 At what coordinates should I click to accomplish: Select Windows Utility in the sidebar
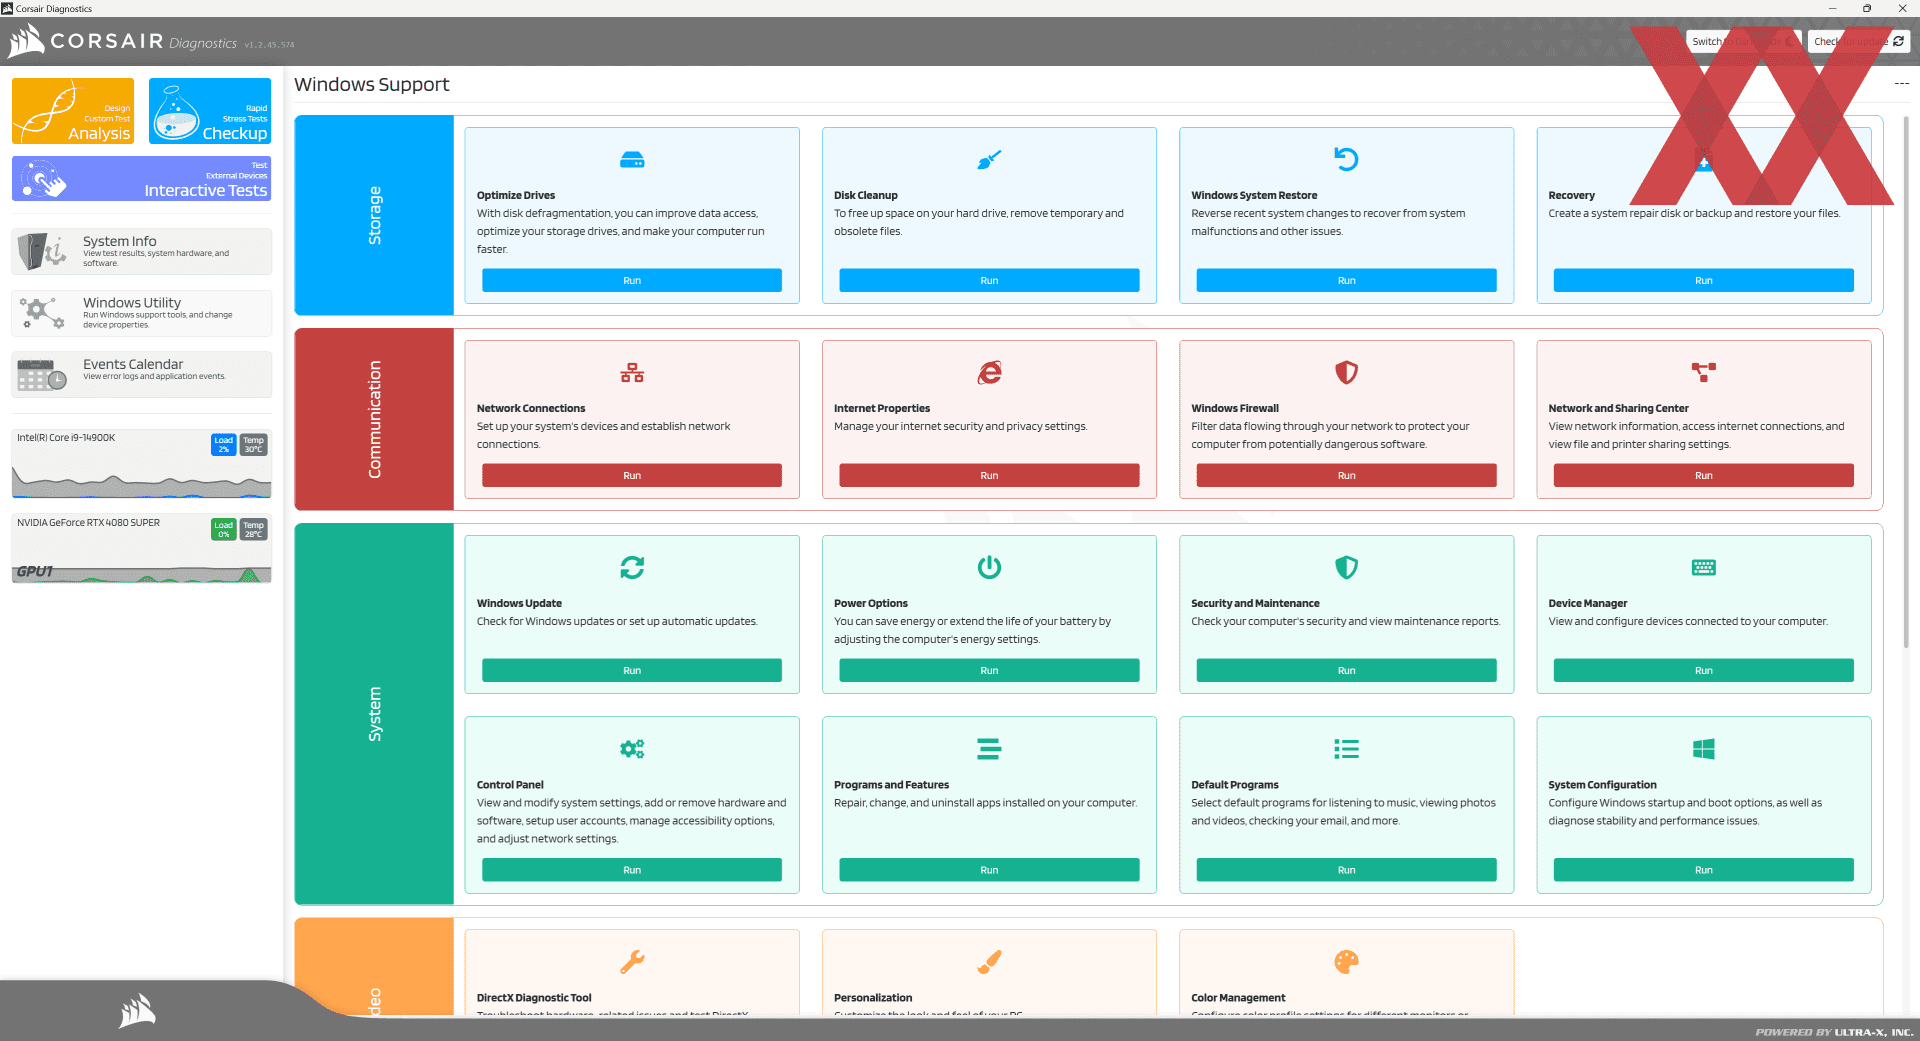click(141, 313)
